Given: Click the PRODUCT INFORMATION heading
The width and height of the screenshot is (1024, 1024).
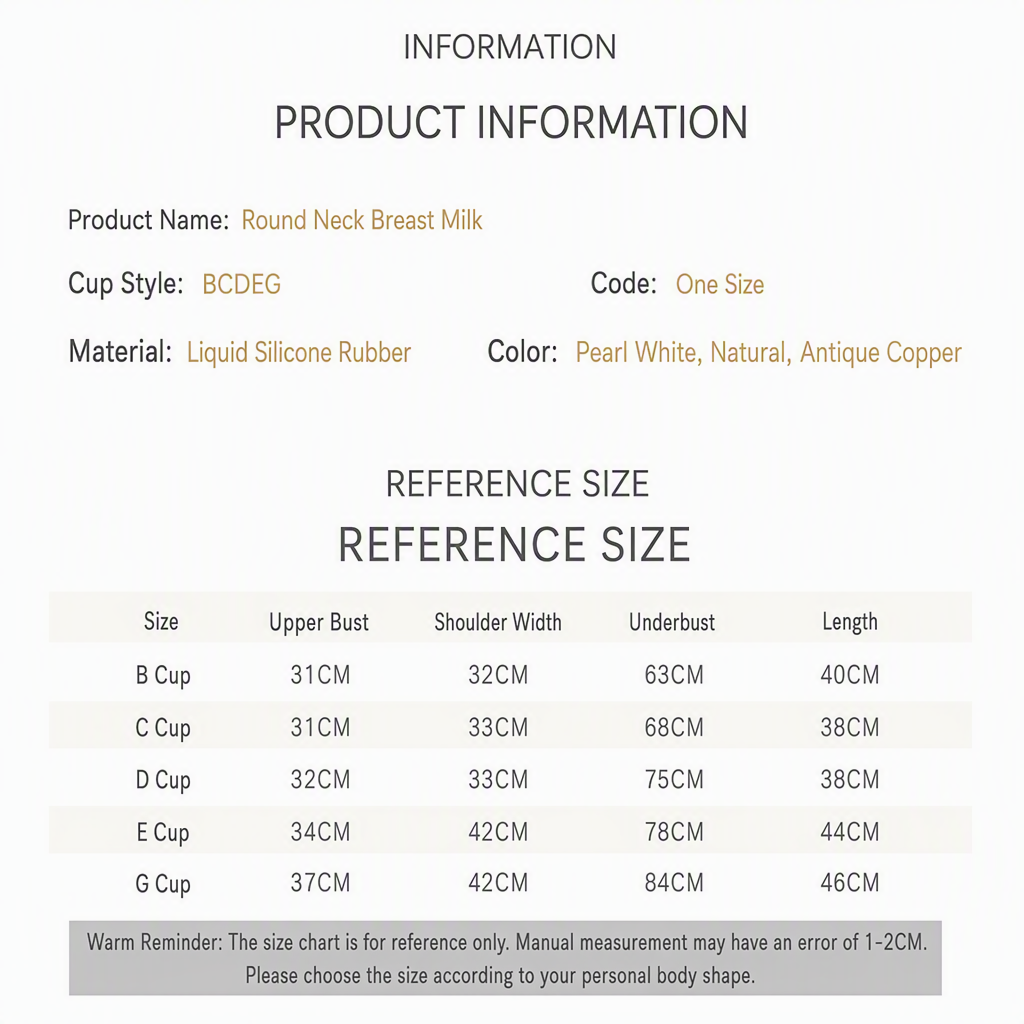Looking at the screenshot, I should (511, 122).
